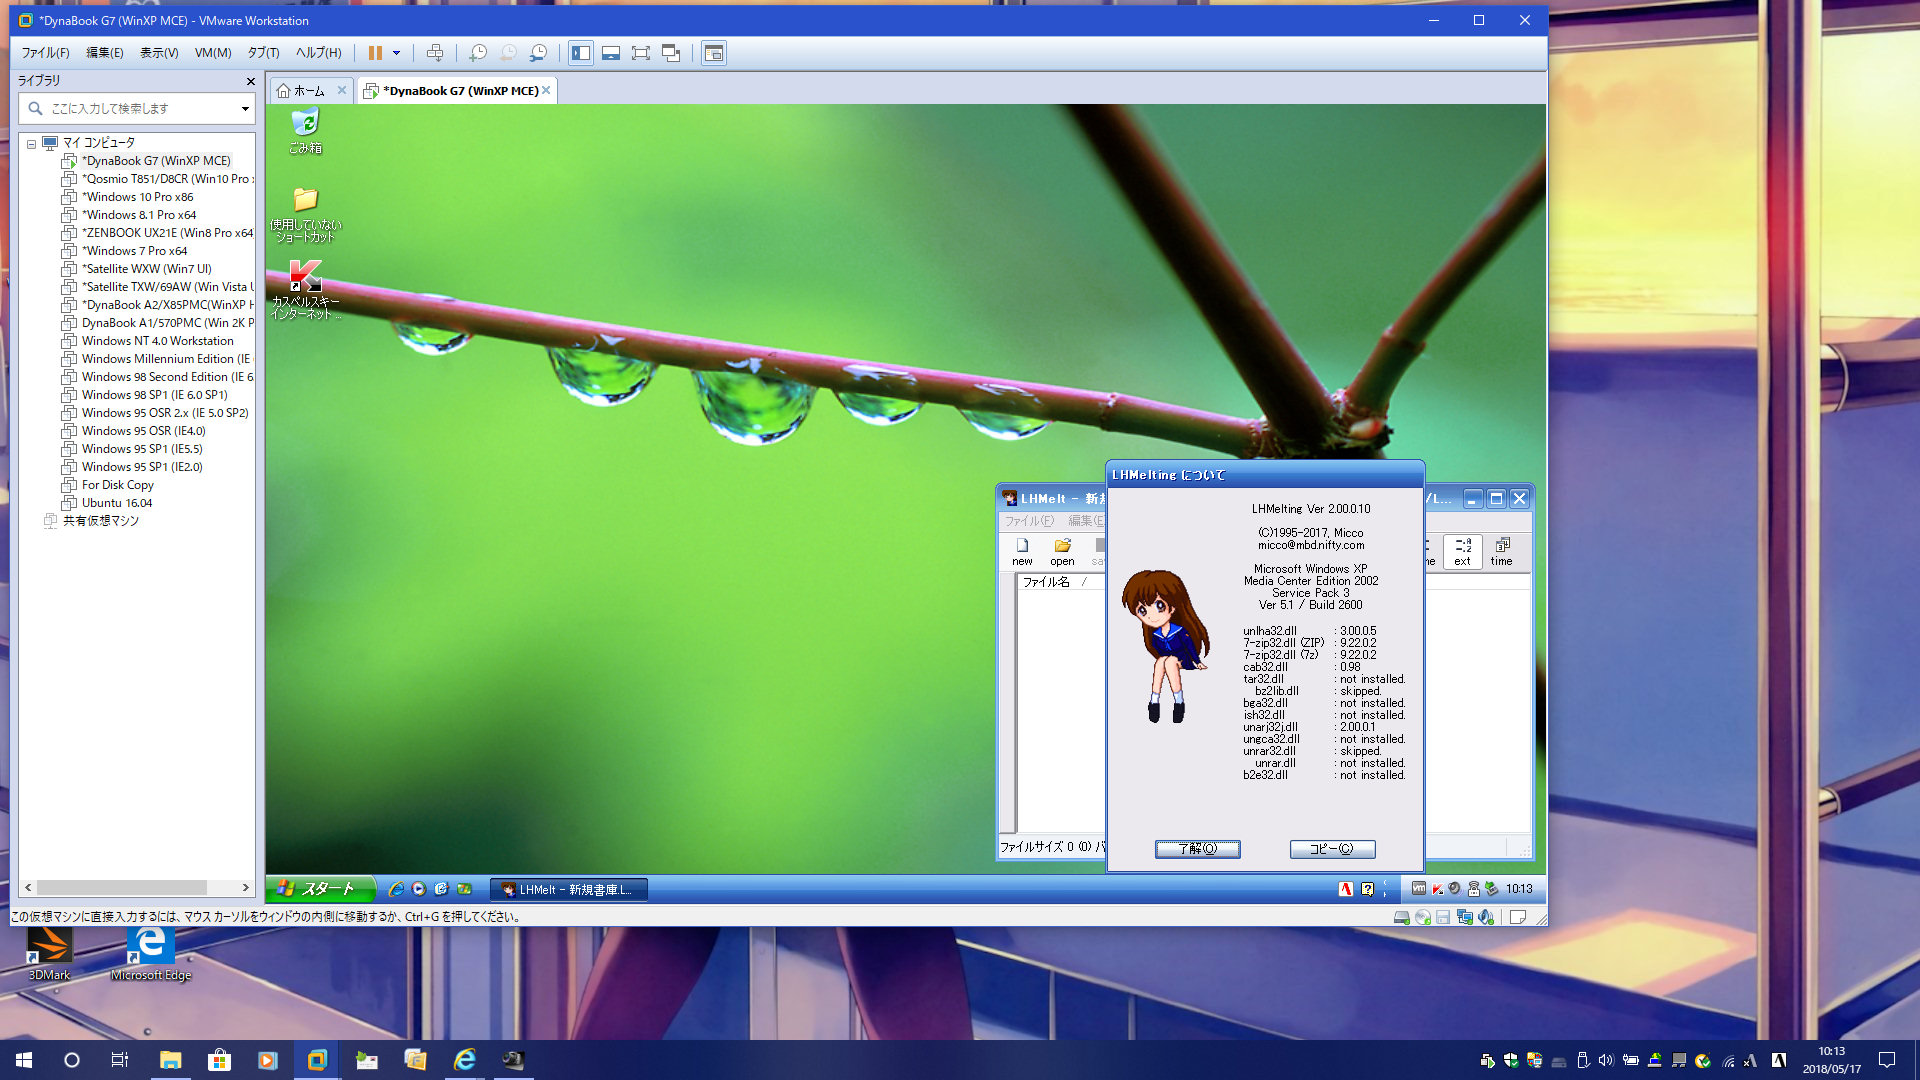Viewport: 1920px width, 1080px height.
Task: Select Windows 98 SP1 (IE 6.0 SP1) entry
Action: pyautogui.click(x=154, y=395)
